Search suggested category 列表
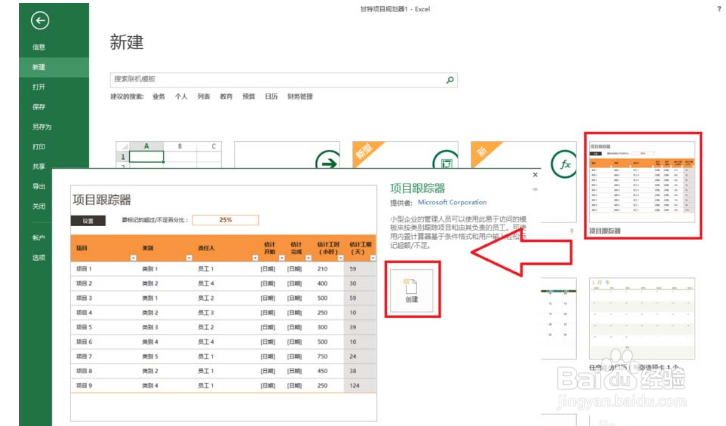This screenshot has width=726, height=426. pos(204,96)
